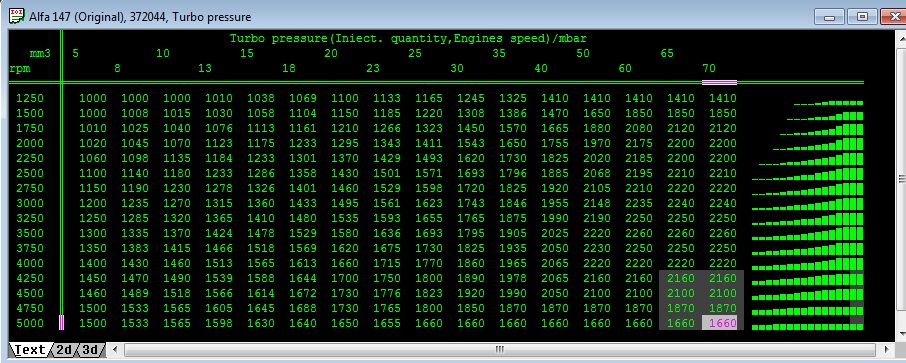Screen dimensions: 906x363
Task: Select the first 1000 cell, 1250 rpm row
Action: coord(93,98)
